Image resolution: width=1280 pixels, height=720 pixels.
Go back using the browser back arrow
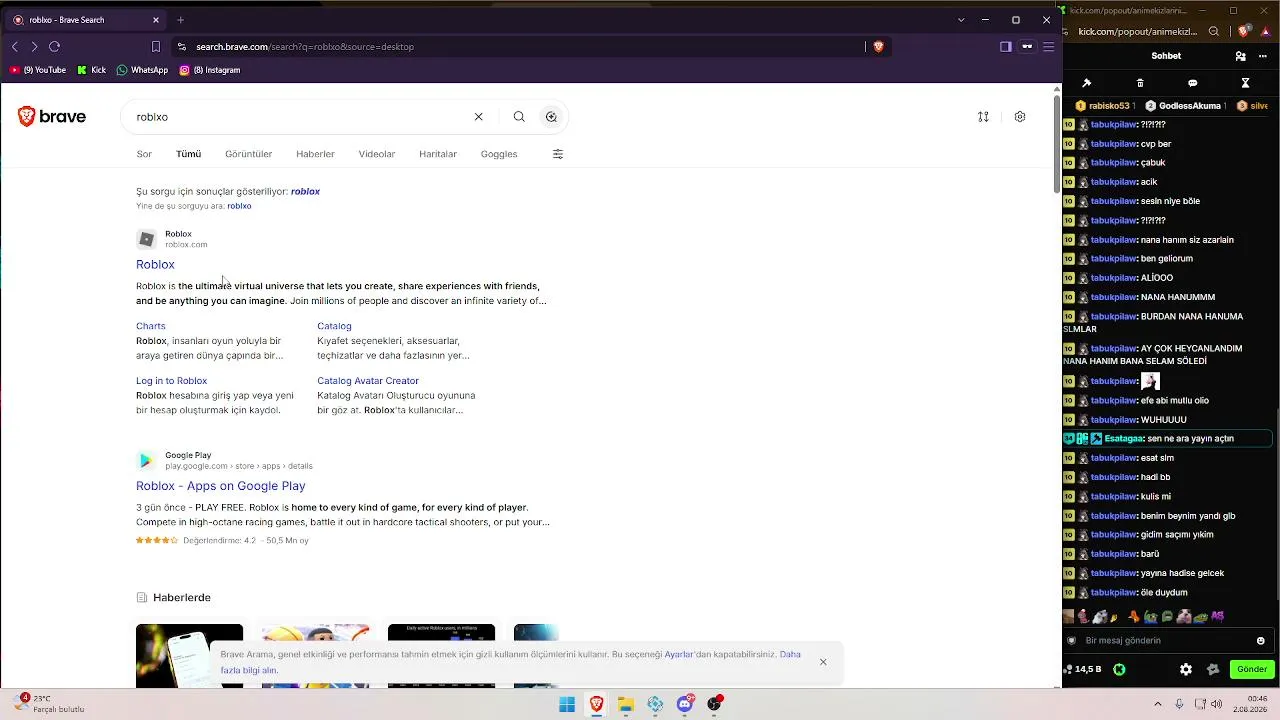click(x=14, y=47)
